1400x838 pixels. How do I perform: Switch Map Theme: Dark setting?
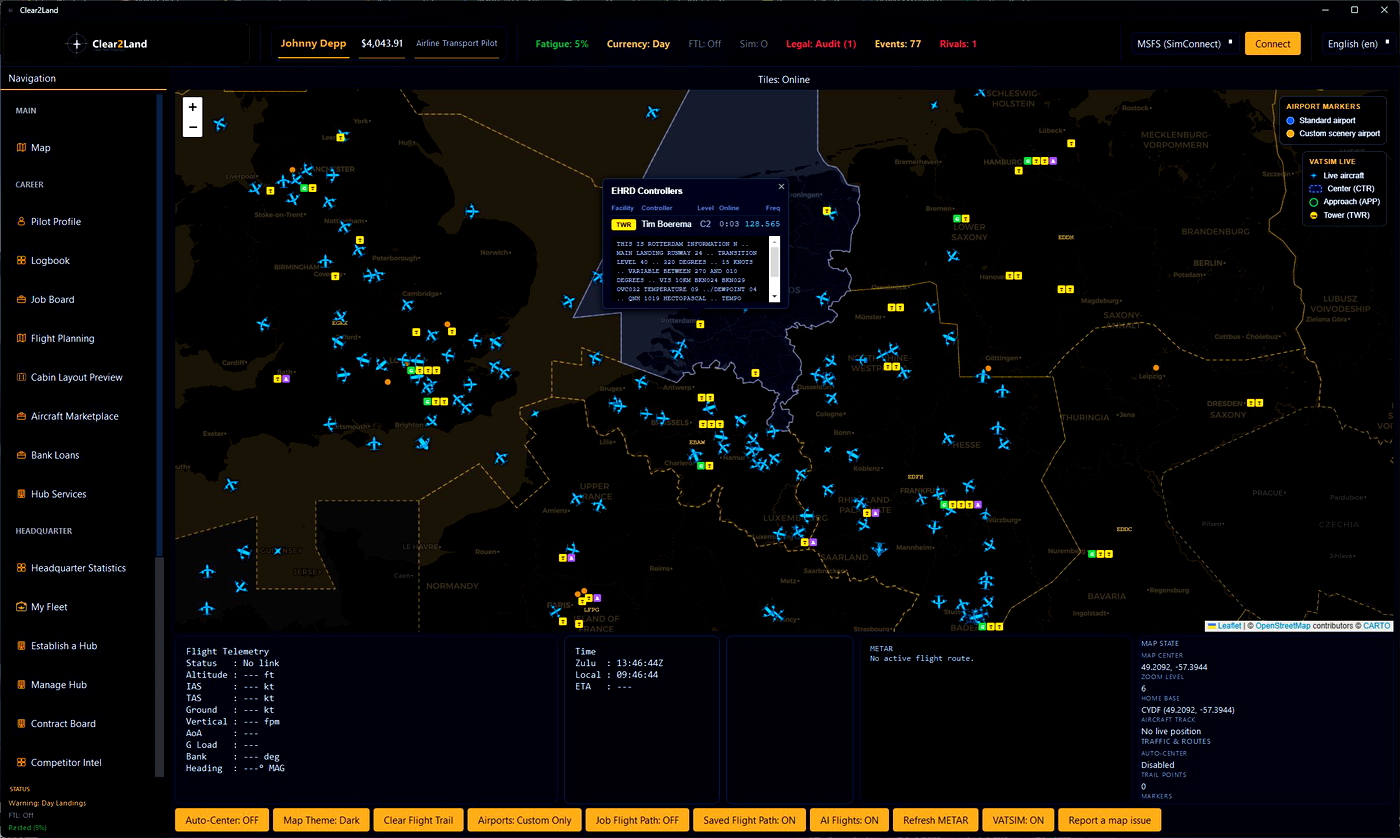point(320,820)
